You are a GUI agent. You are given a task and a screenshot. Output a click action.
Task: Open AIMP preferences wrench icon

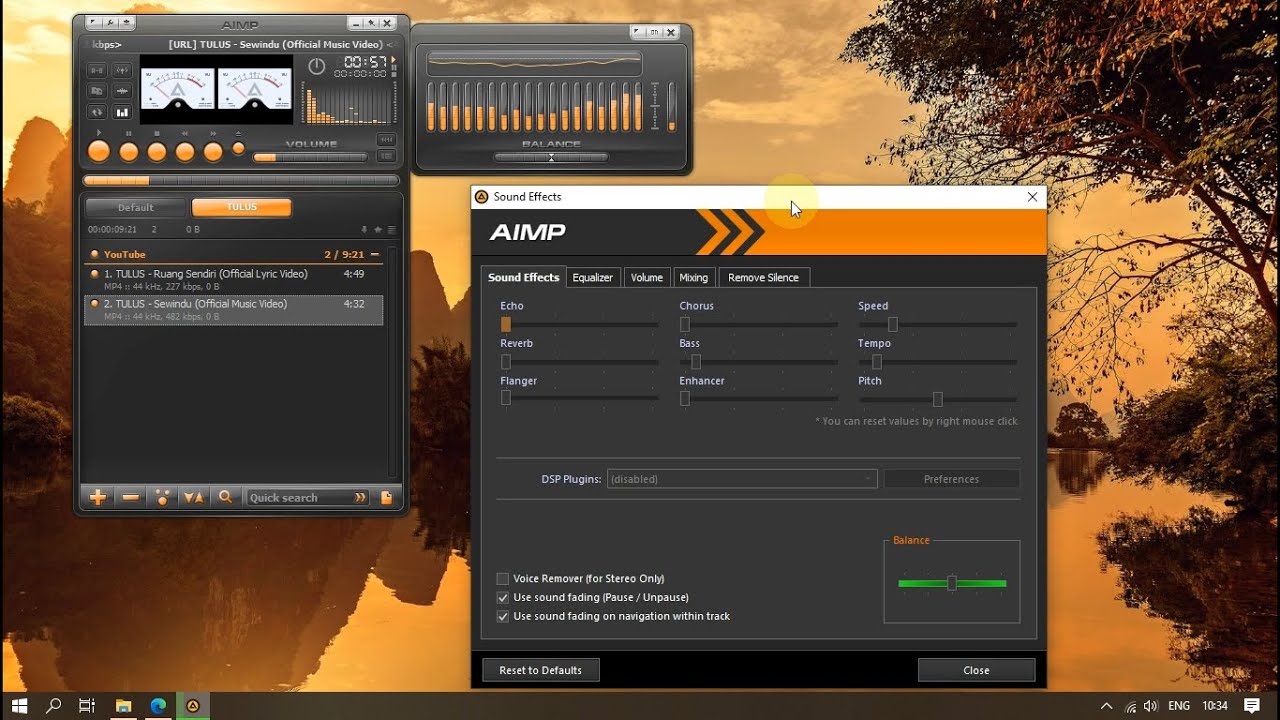(110, 22)
